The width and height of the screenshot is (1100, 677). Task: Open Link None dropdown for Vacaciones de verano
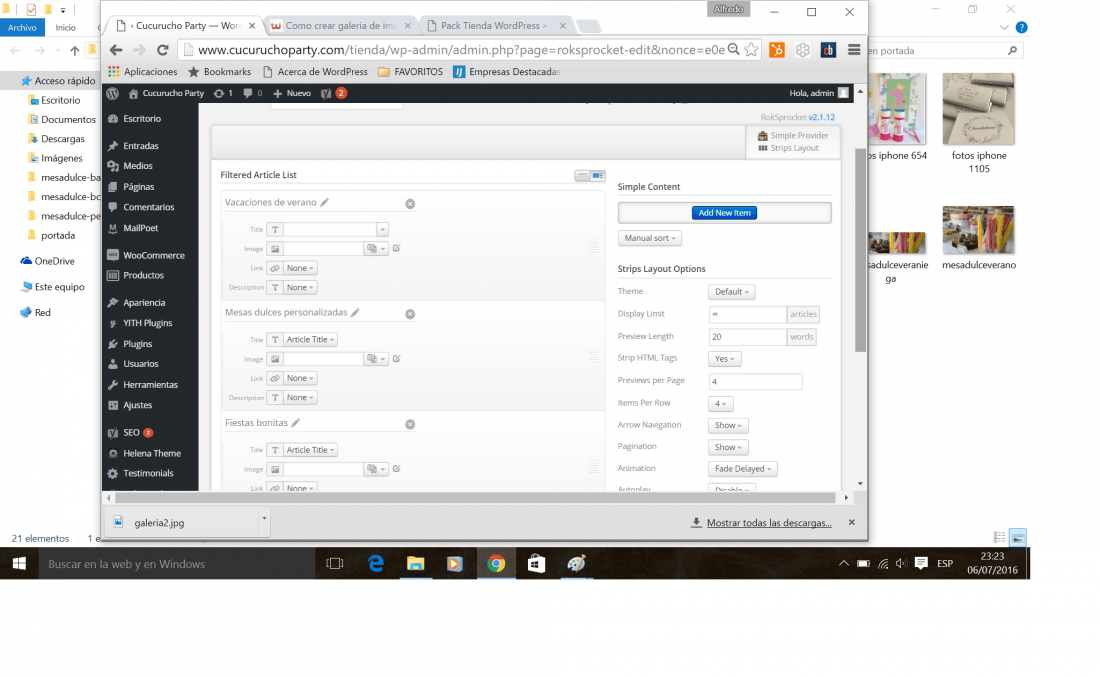300,268
